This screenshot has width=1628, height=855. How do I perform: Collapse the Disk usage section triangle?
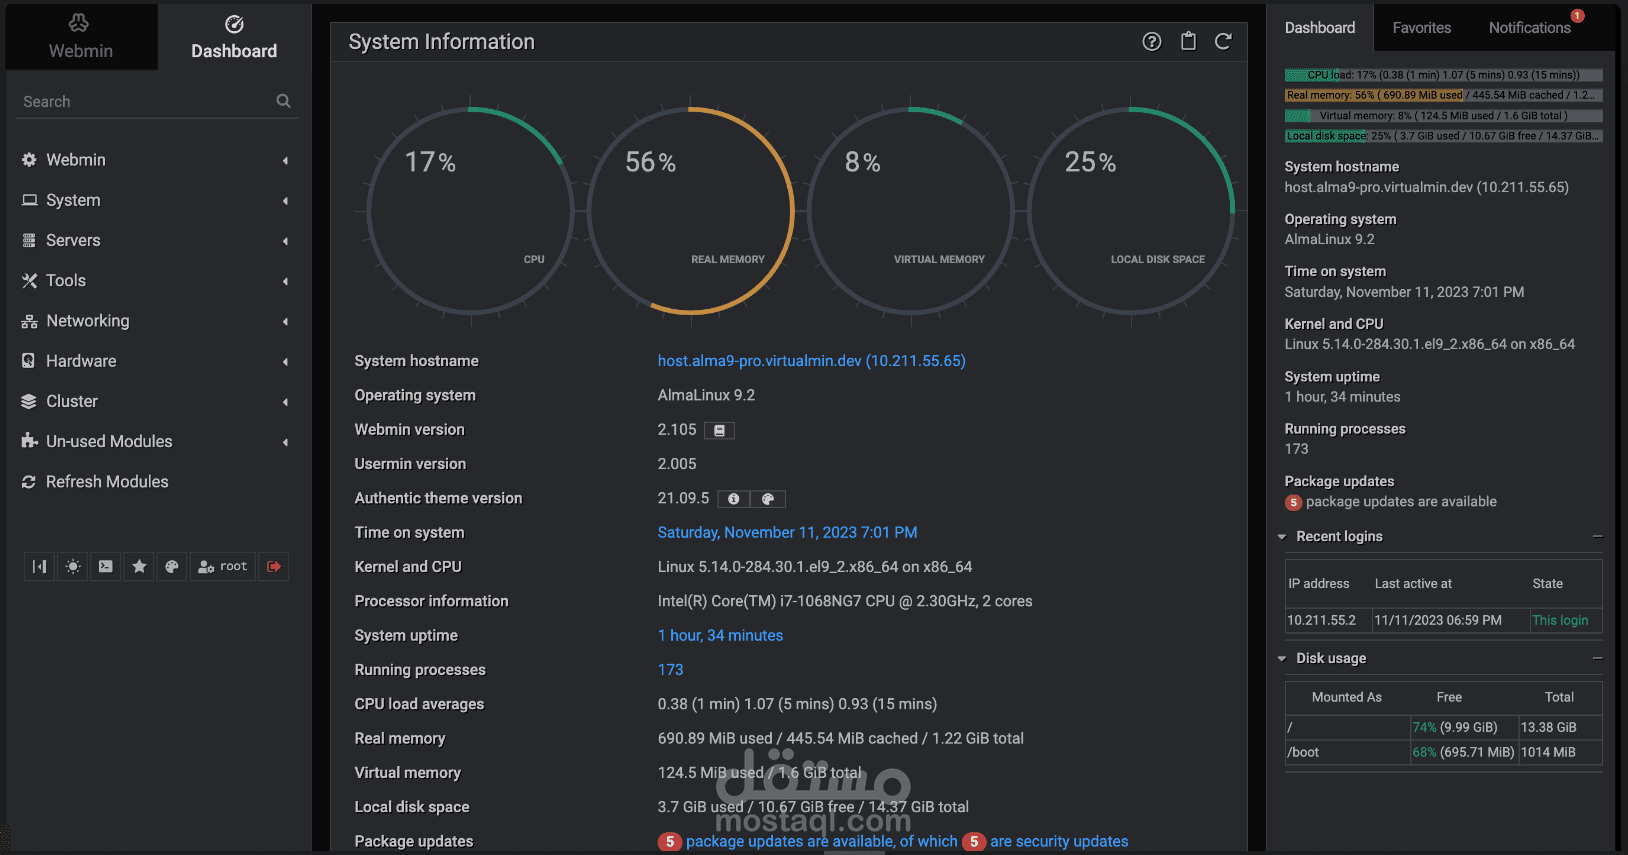click(1282, 659)
